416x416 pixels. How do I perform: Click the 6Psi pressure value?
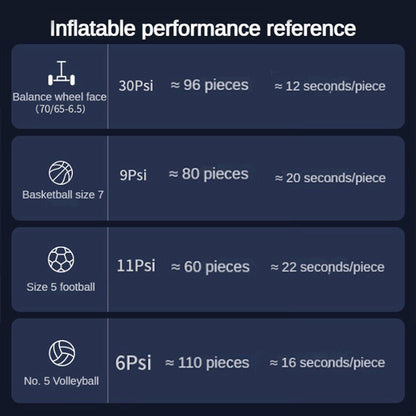133,362
